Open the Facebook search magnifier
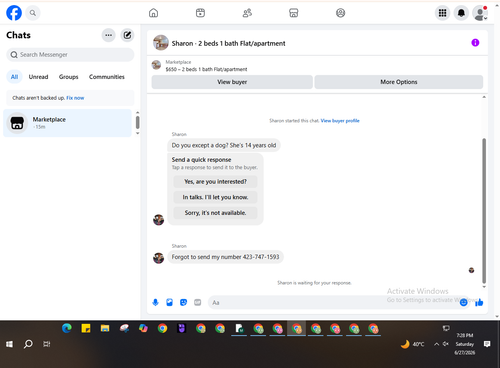 (33, 13)
